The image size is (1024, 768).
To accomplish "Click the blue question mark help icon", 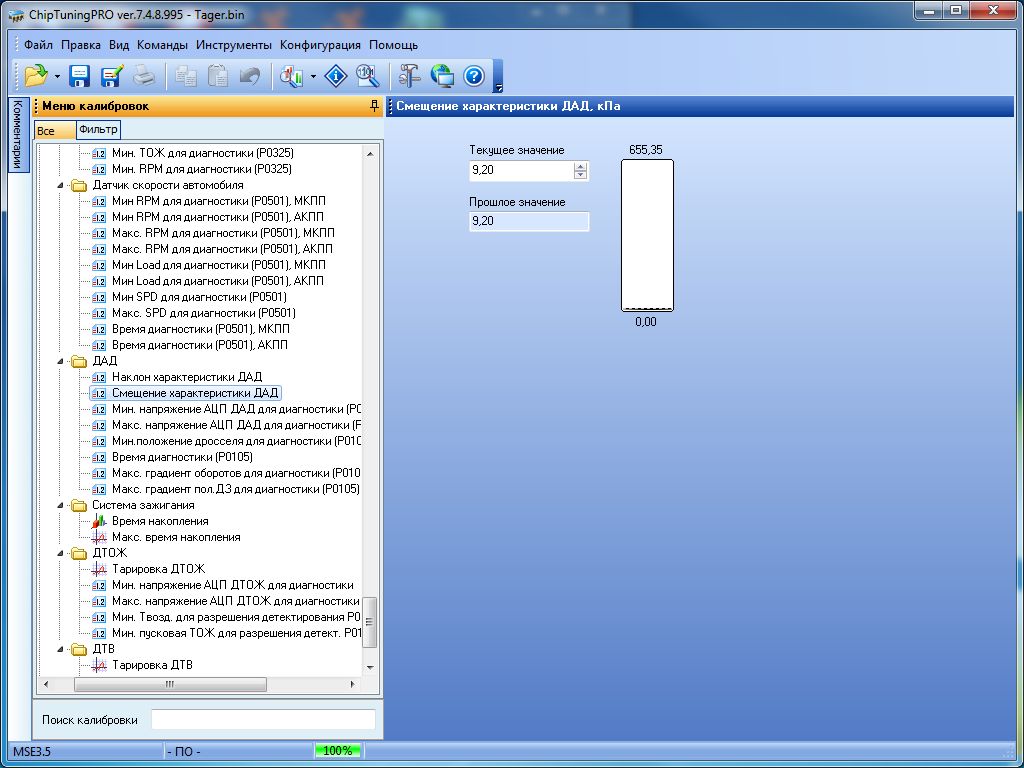I will (474, 75).
